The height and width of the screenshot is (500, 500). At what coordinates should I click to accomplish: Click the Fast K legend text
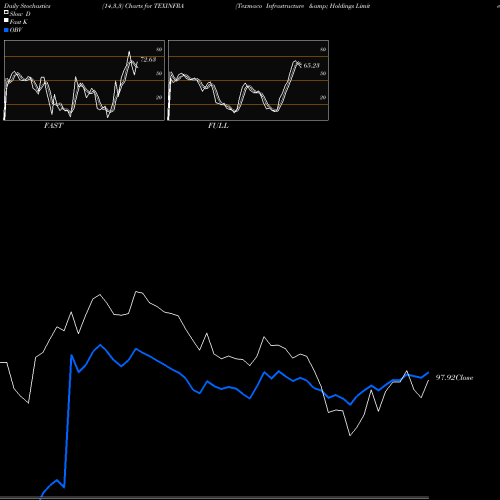(19, 22)
